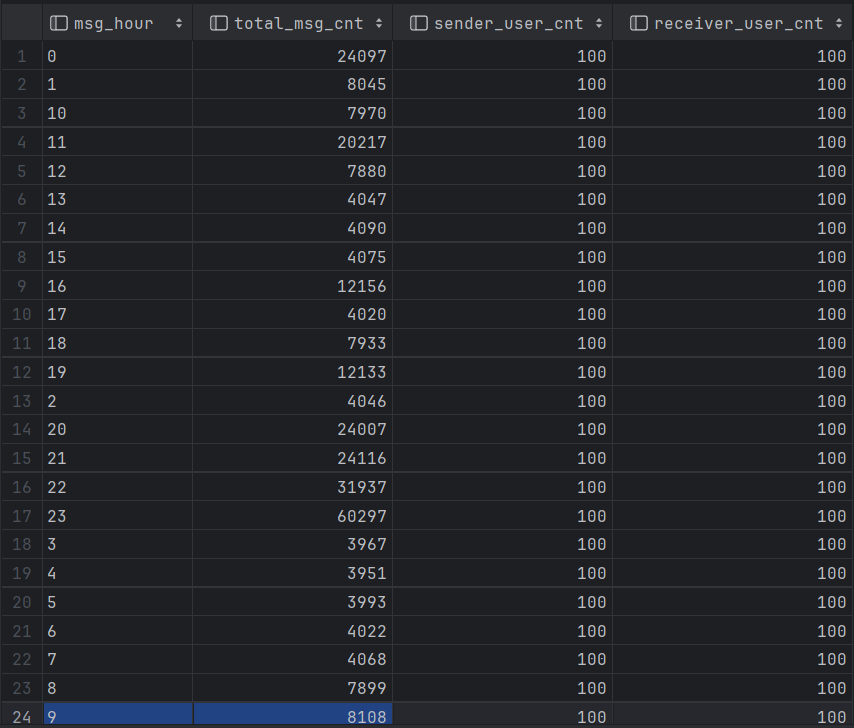Select the top-left corner cell of grid
The image size is (854, 728).
tap(21, 23)
